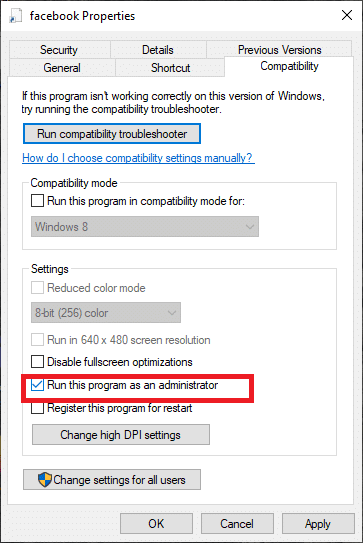Image resolution: width=363 pixels, height=543 pixels.
Task: Click Run compatibility troubleshooter button
Action: (112, 134)
